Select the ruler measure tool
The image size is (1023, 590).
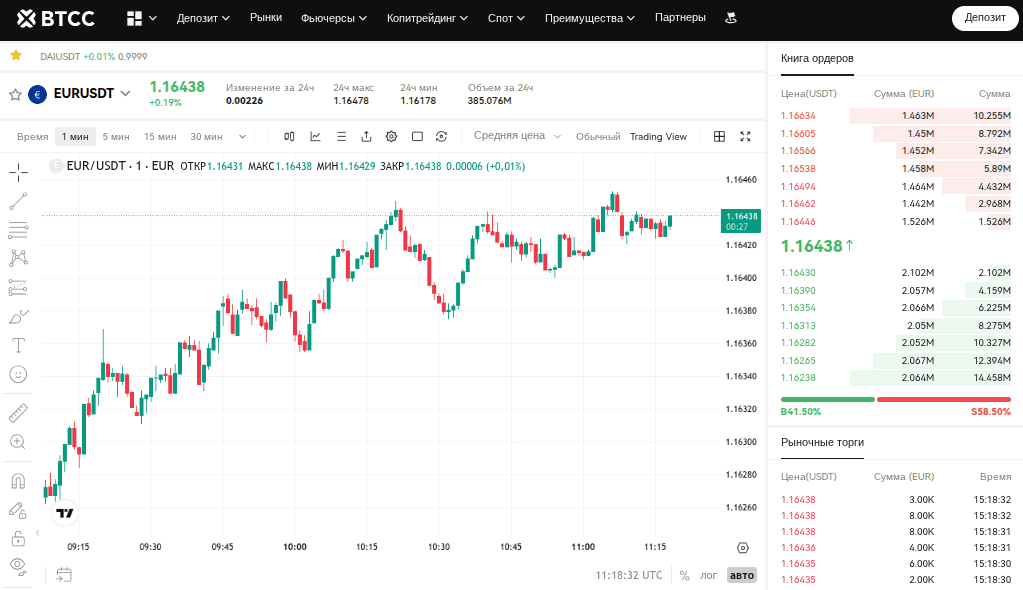[x=18, y=412]
